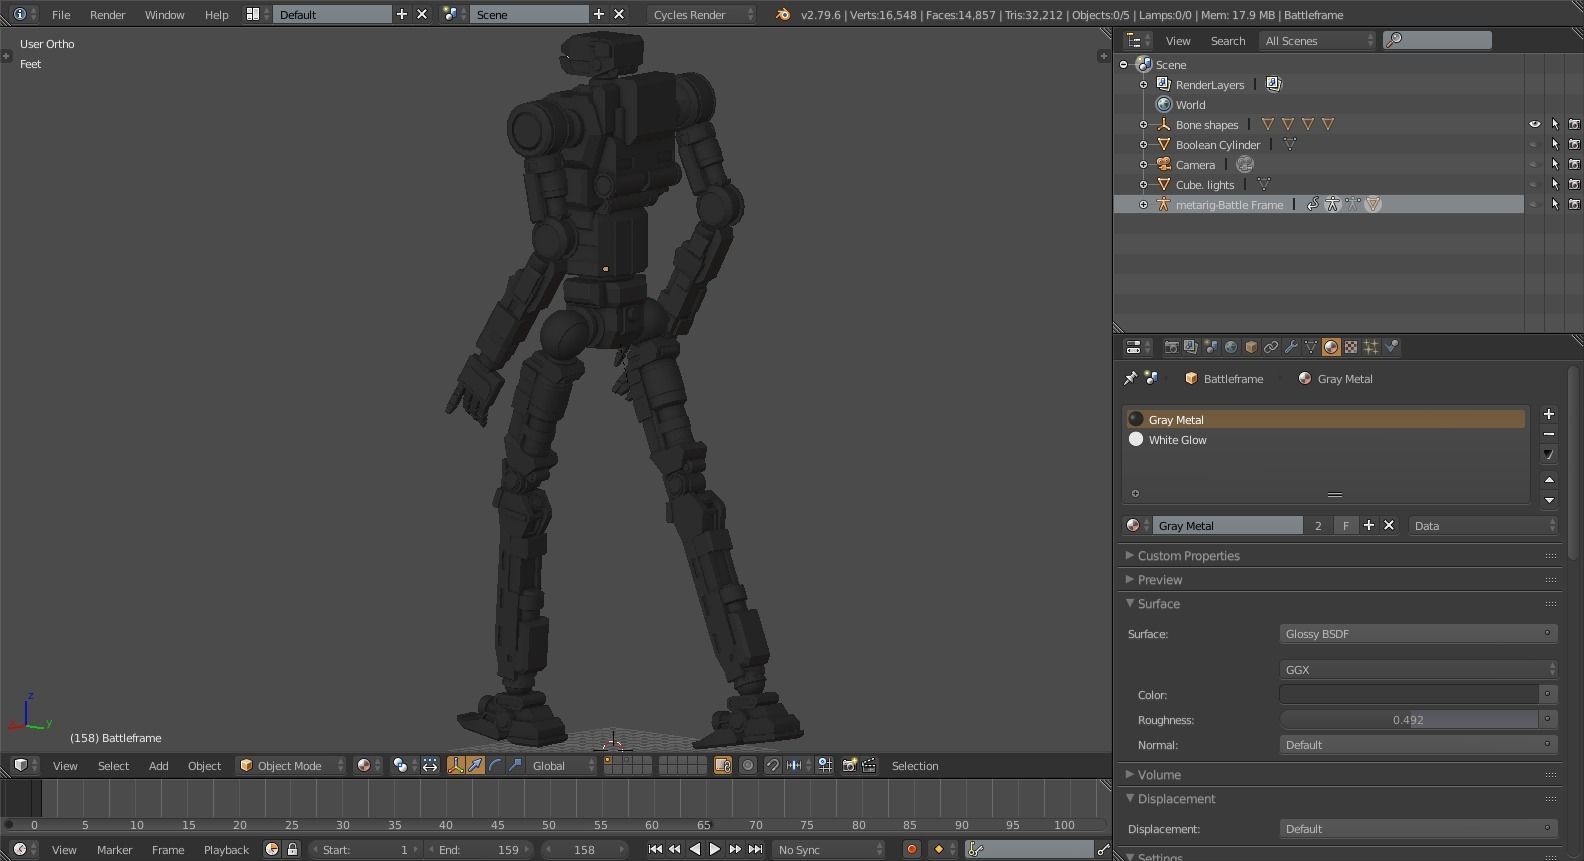Collapse the Surface panel
Screen dimensions: 1584x861
pos(1158,603)
